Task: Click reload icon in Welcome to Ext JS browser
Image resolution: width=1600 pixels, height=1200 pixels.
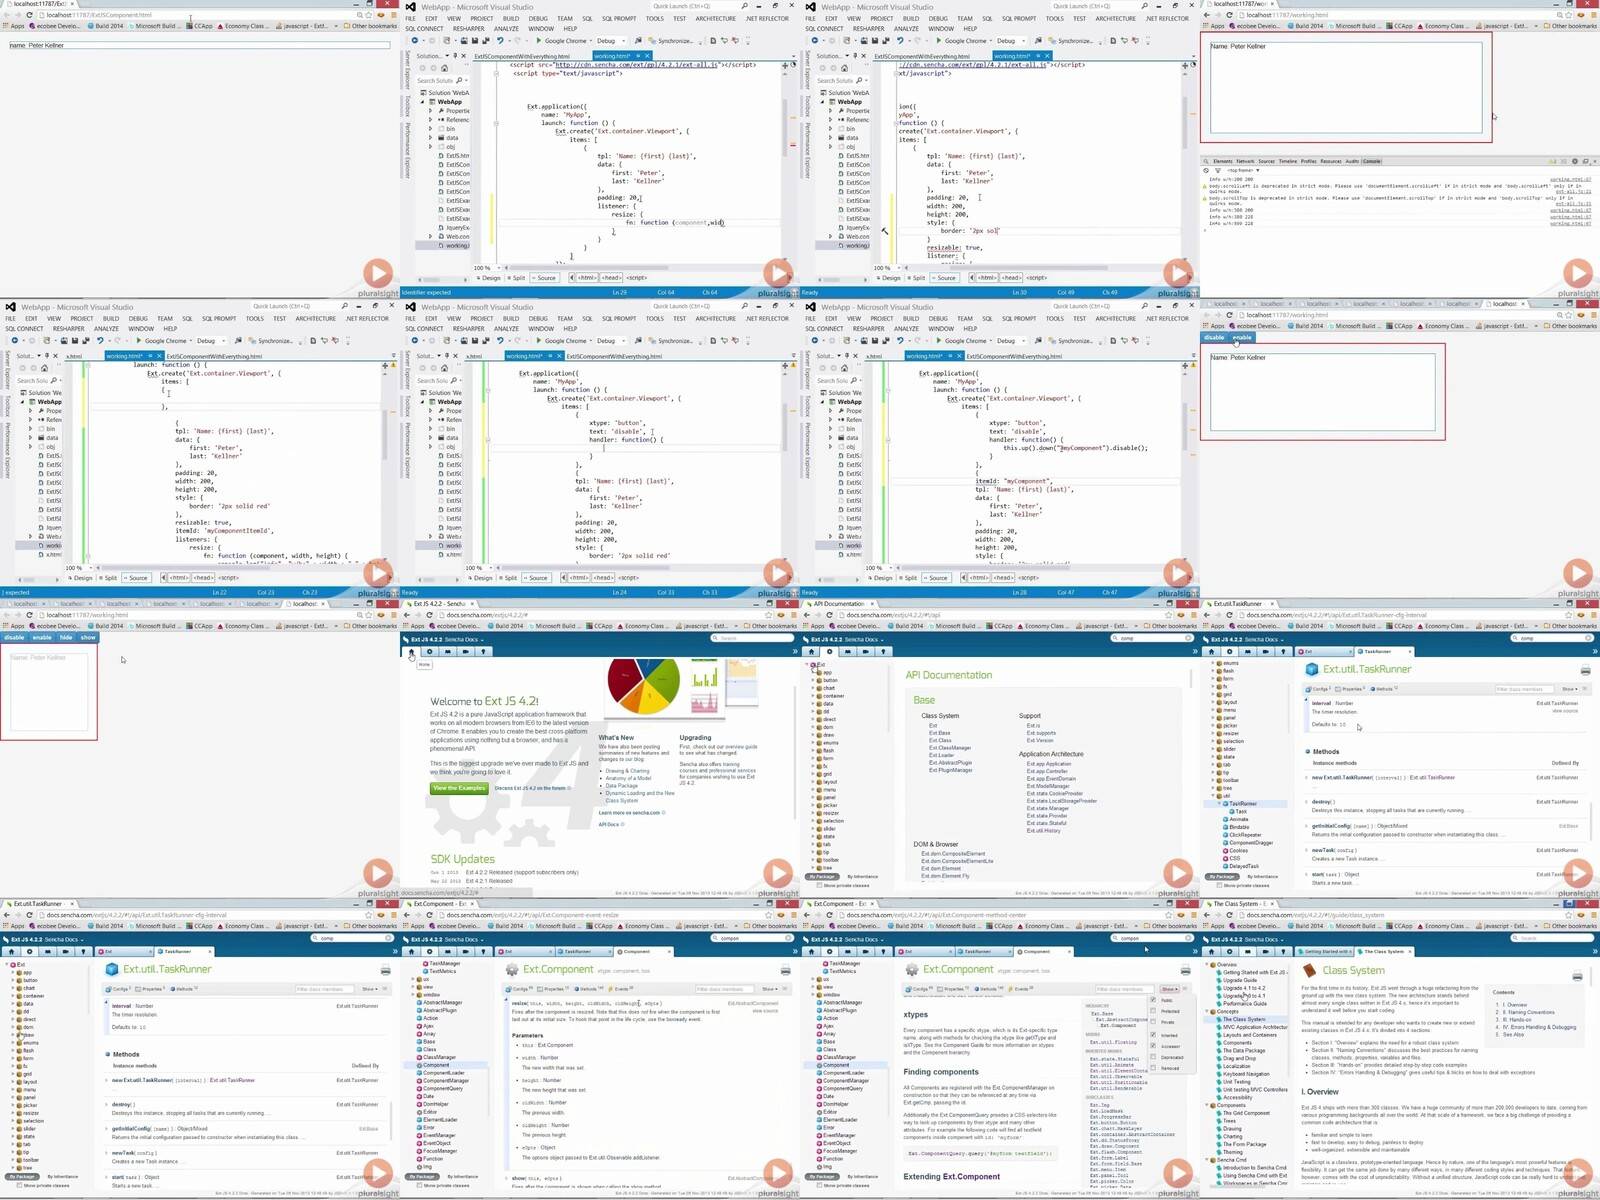Action: [x=430, y=615]
